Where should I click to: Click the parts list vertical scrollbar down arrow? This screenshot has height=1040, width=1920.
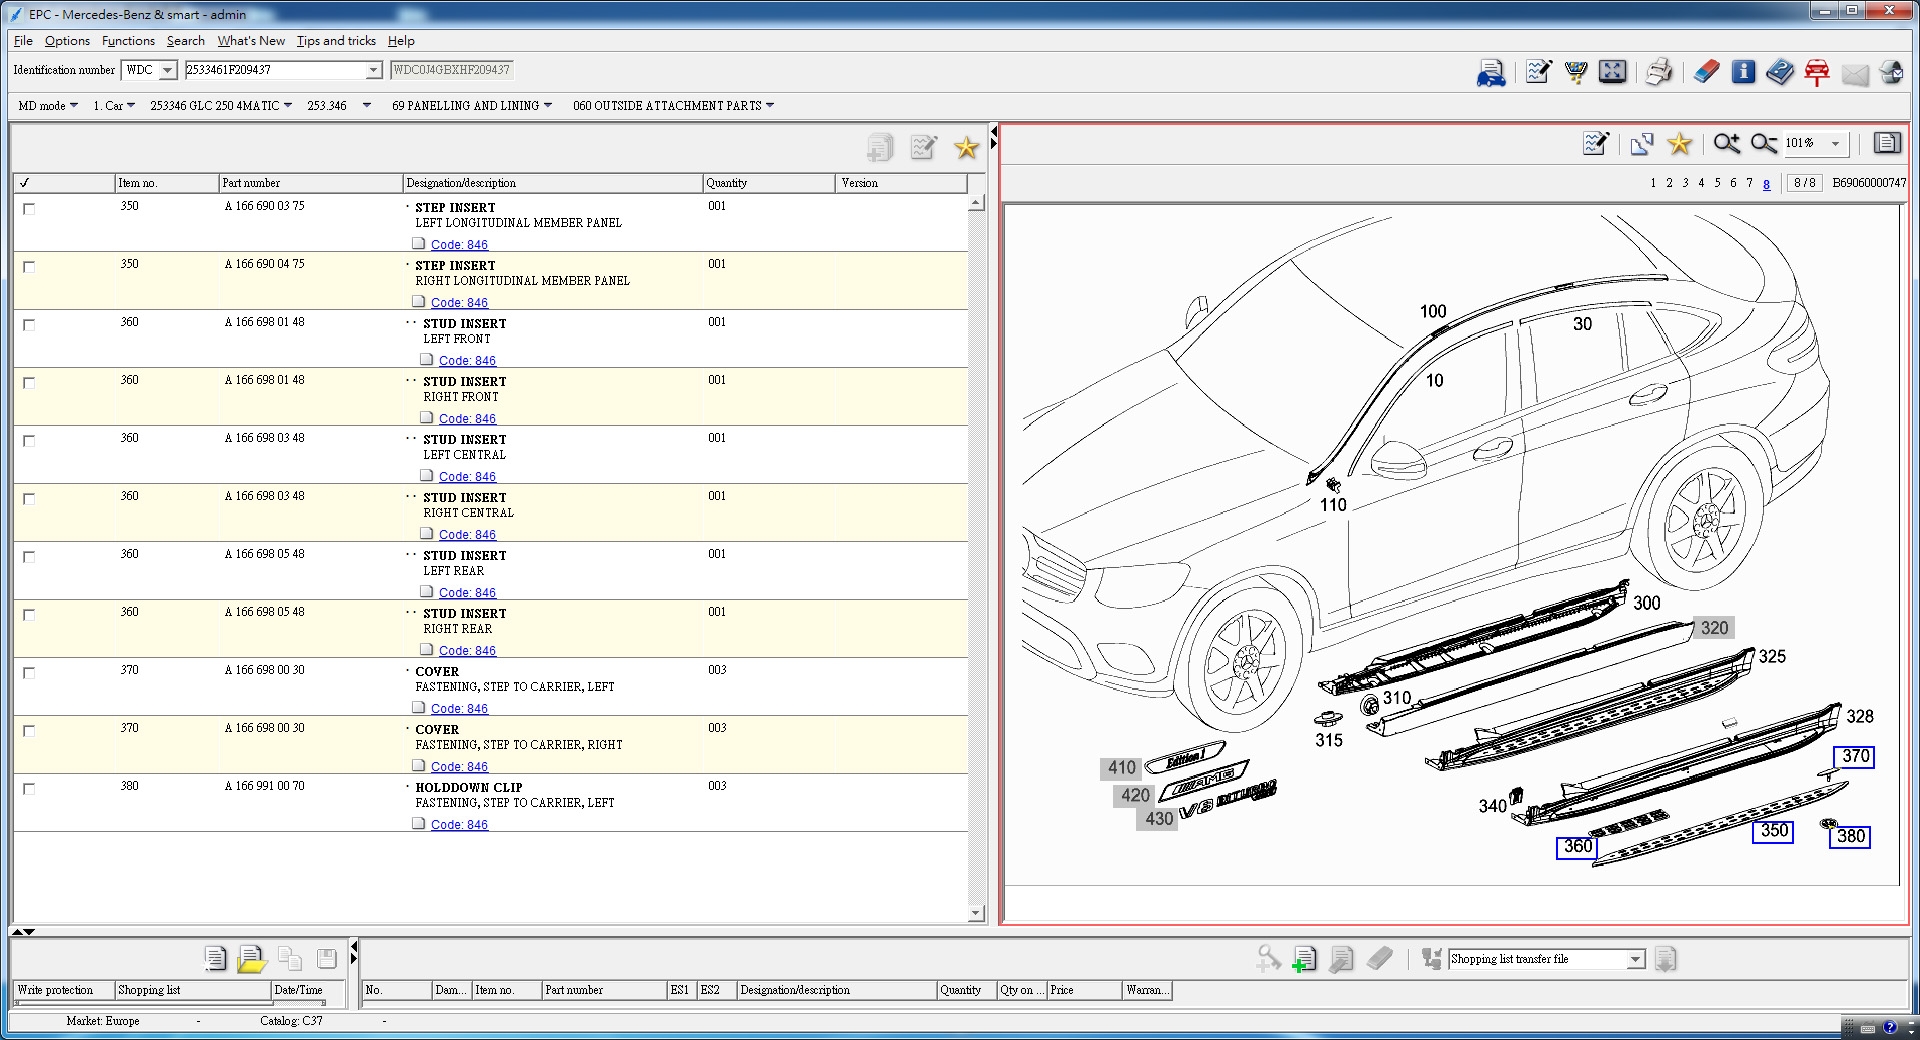click(976, 913)
